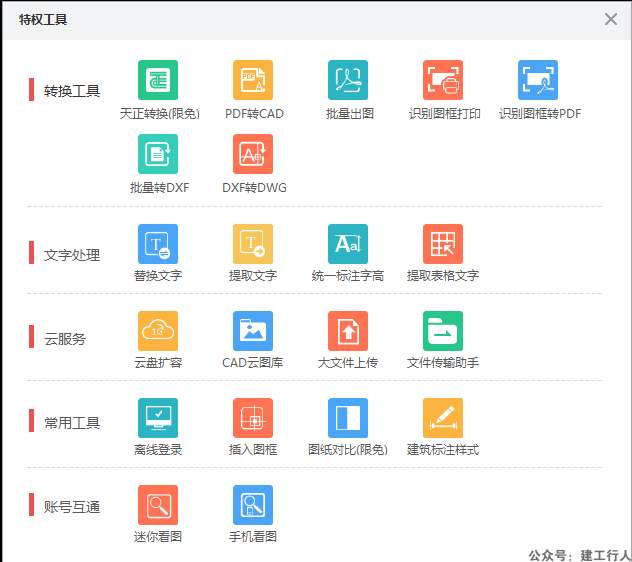Click the 特权工具 dialog title

43,19
